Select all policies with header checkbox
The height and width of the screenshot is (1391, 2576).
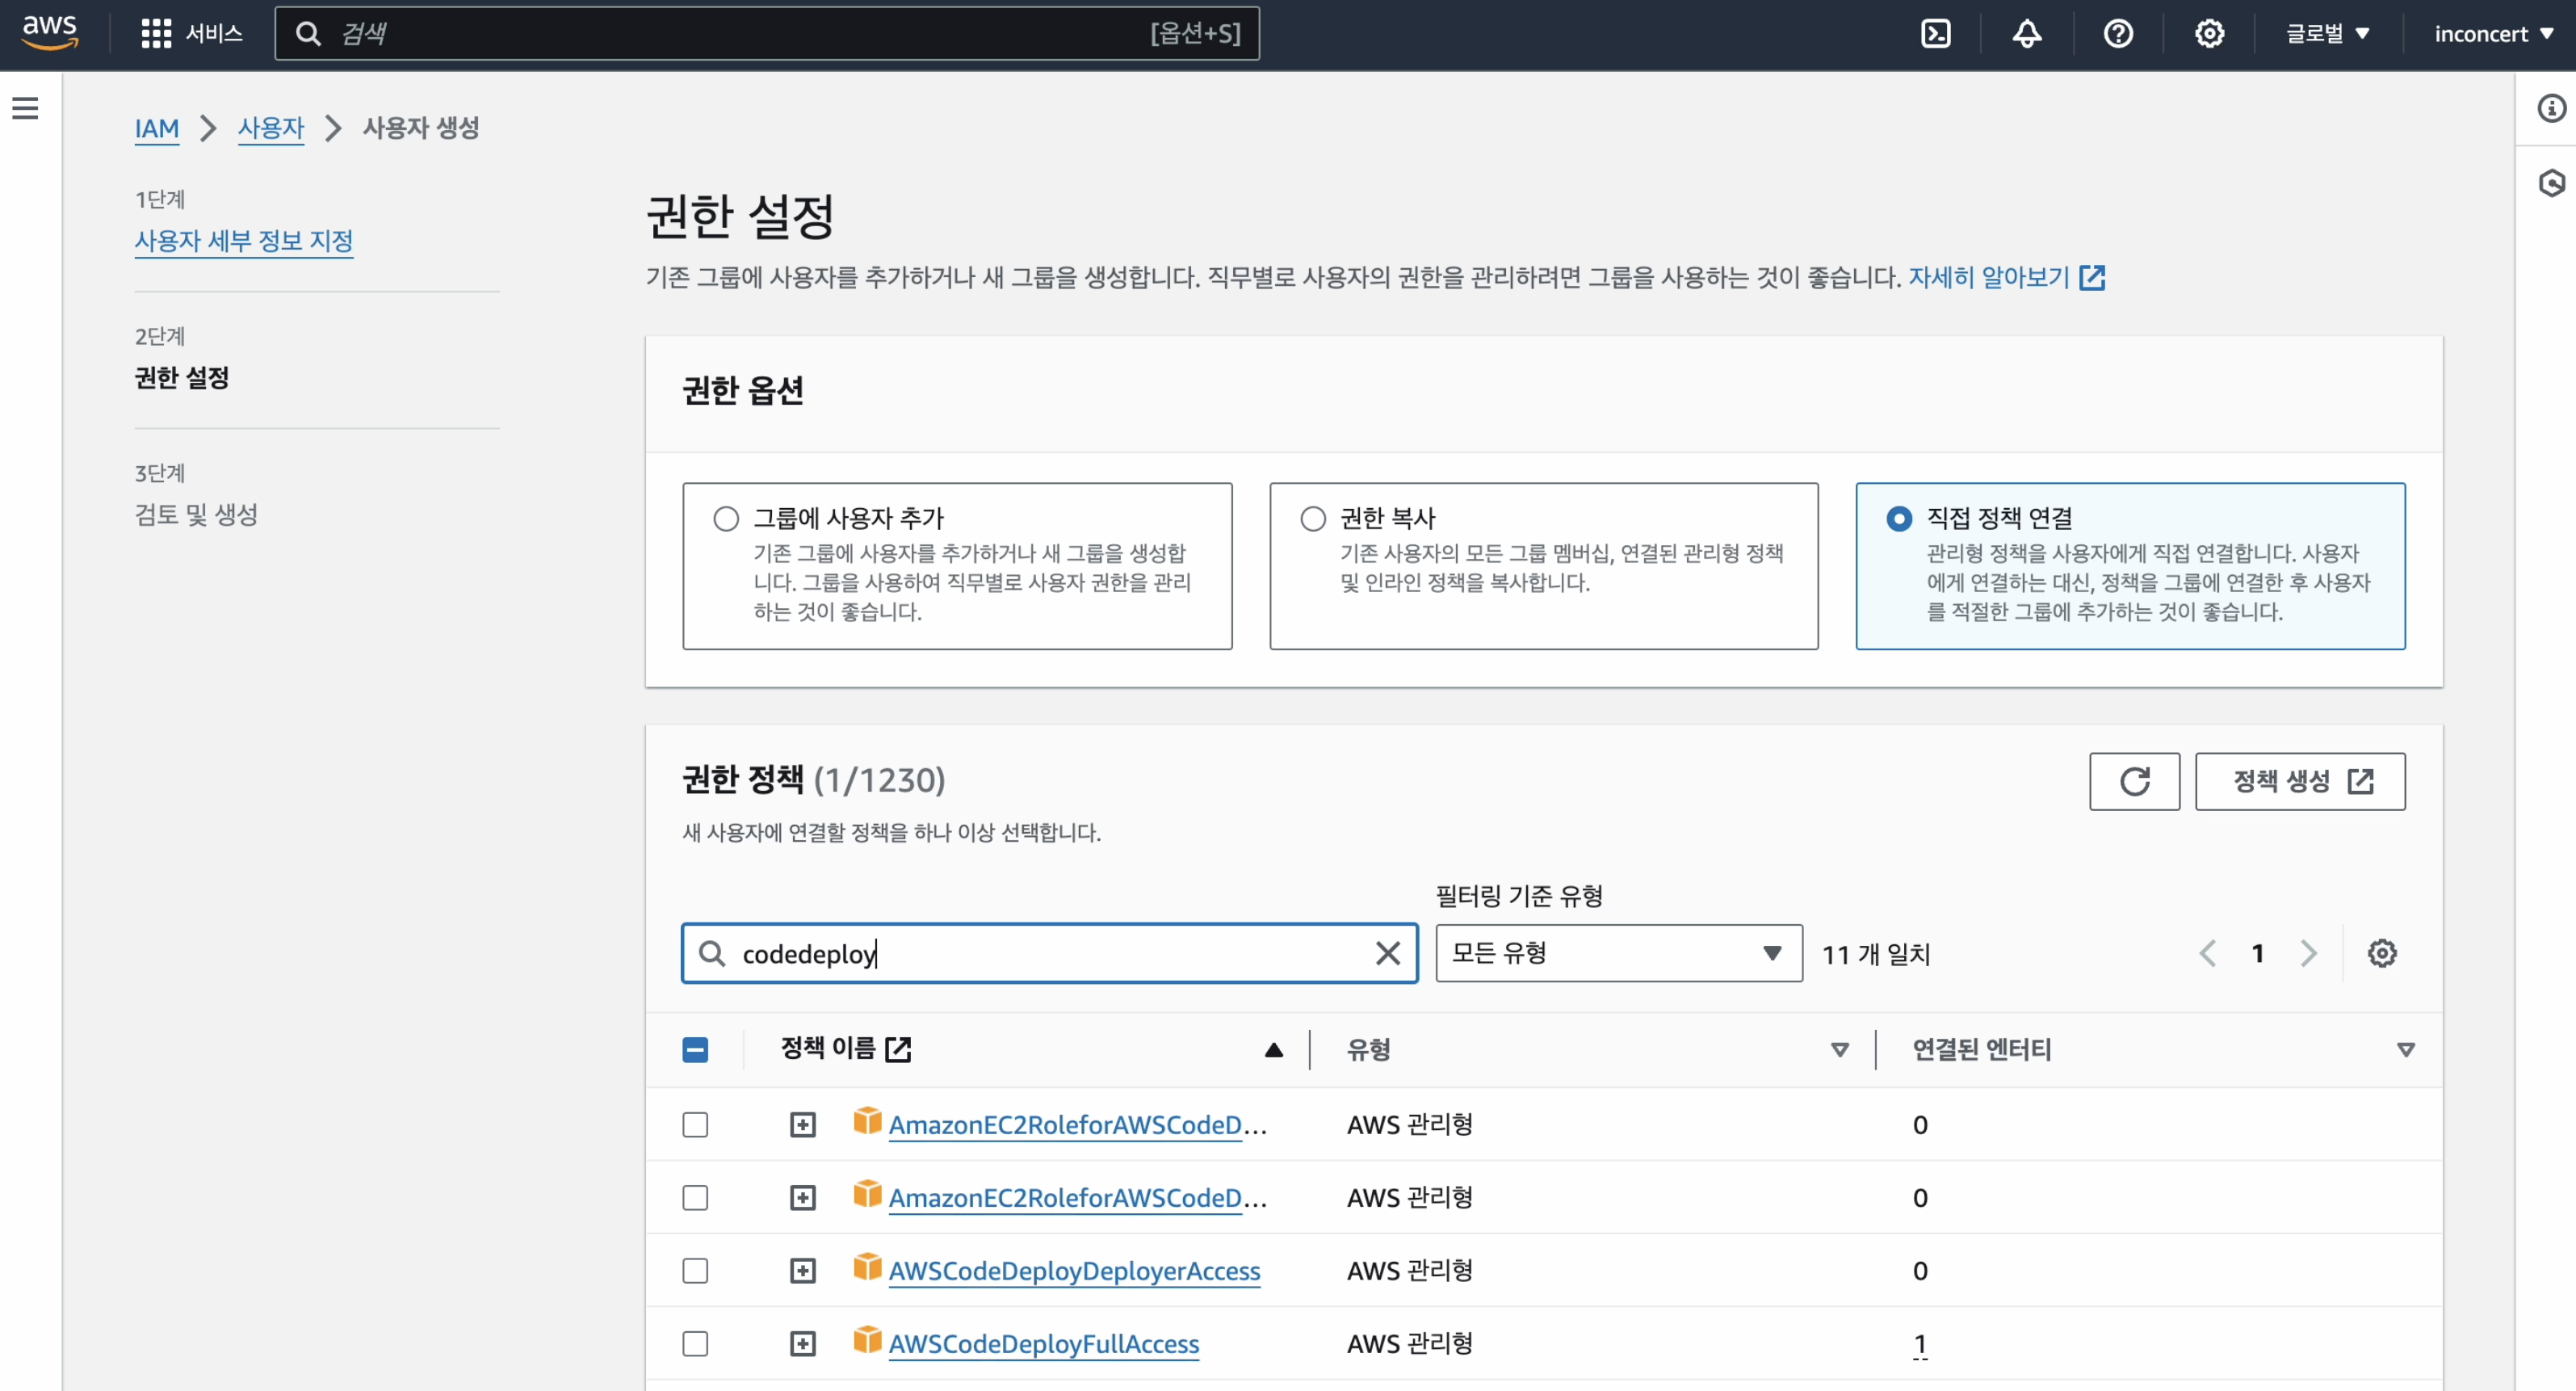click(x=695, y=1049)
